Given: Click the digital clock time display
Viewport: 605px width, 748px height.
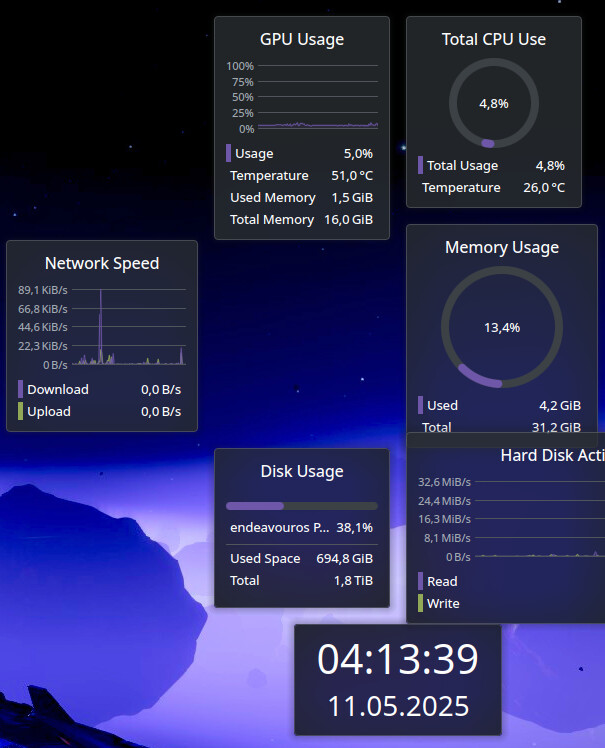Looking at the screenshot, I should coord(397,660).
